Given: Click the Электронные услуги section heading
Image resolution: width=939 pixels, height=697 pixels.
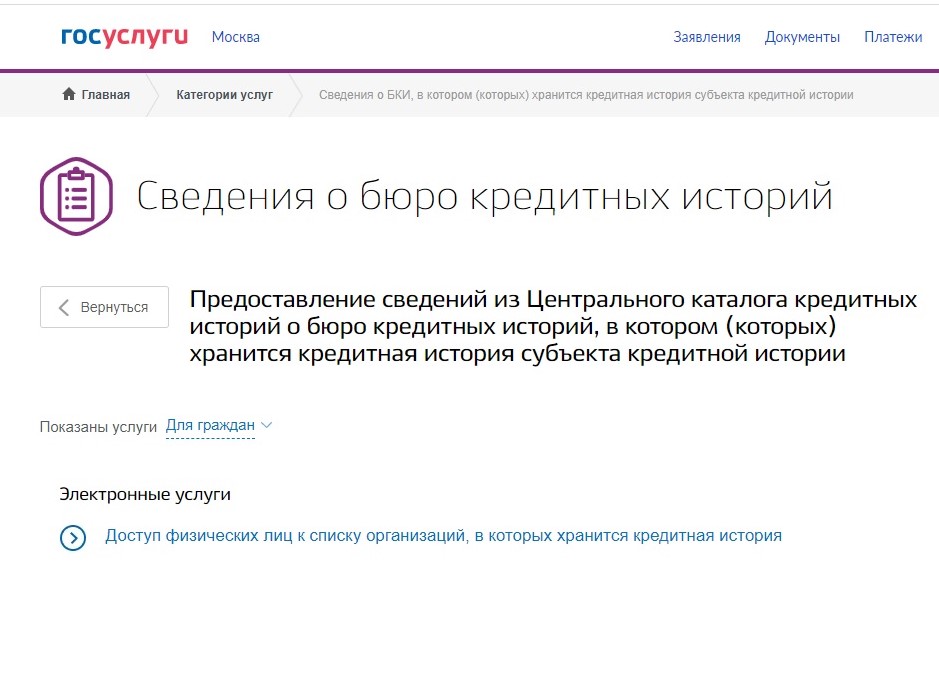Looking at the screenshot, I should [x=145, y=494].
